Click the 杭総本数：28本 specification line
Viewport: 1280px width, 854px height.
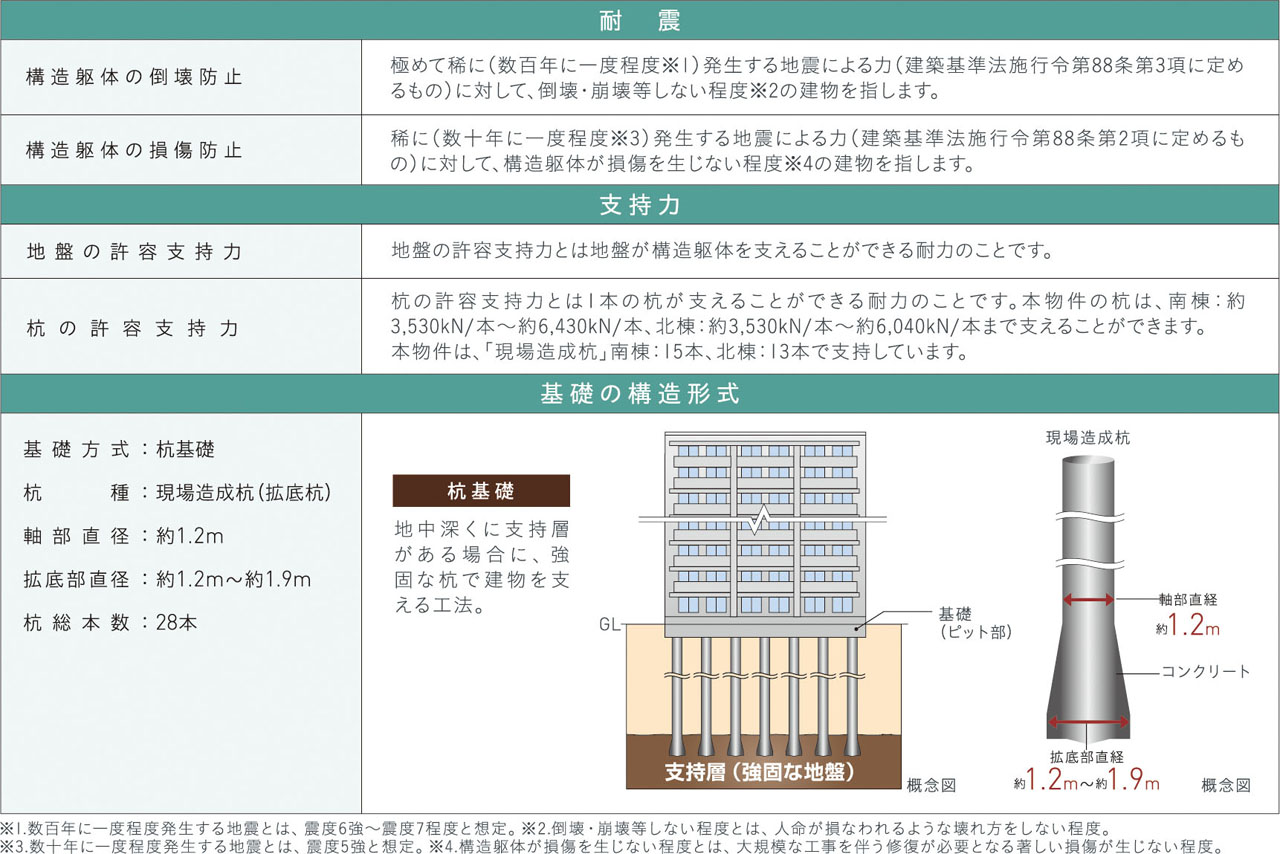pyautogui.click(x=110, y=622)
